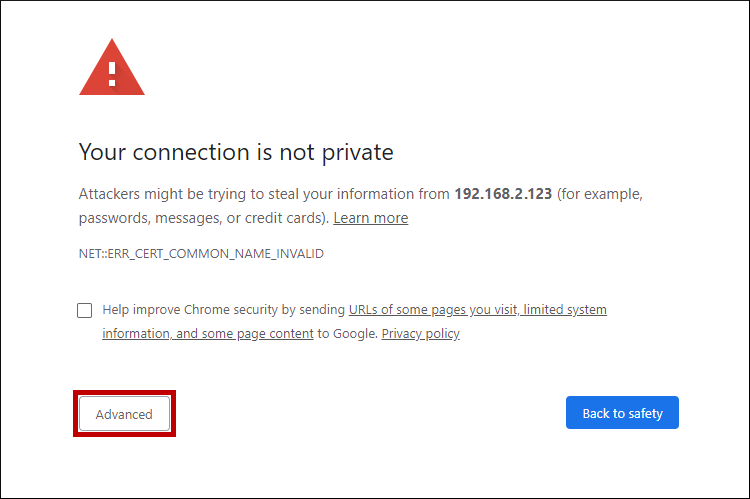
Task: Click the bold 192.168.2.123 address
Action: click(x=503, y=193)
